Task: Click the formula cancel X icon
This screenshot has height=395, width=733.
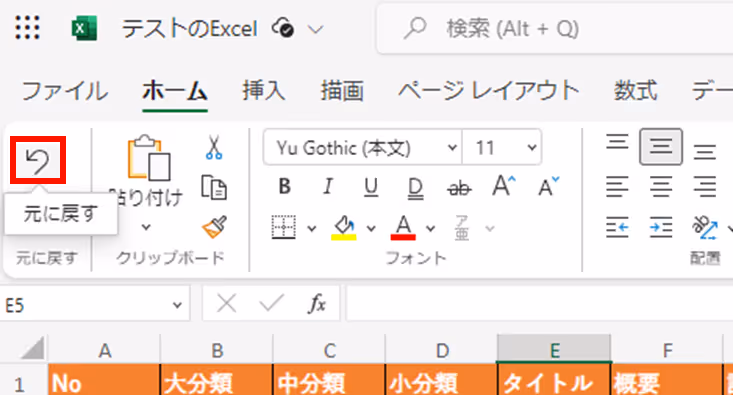Action: click(227, 304)
